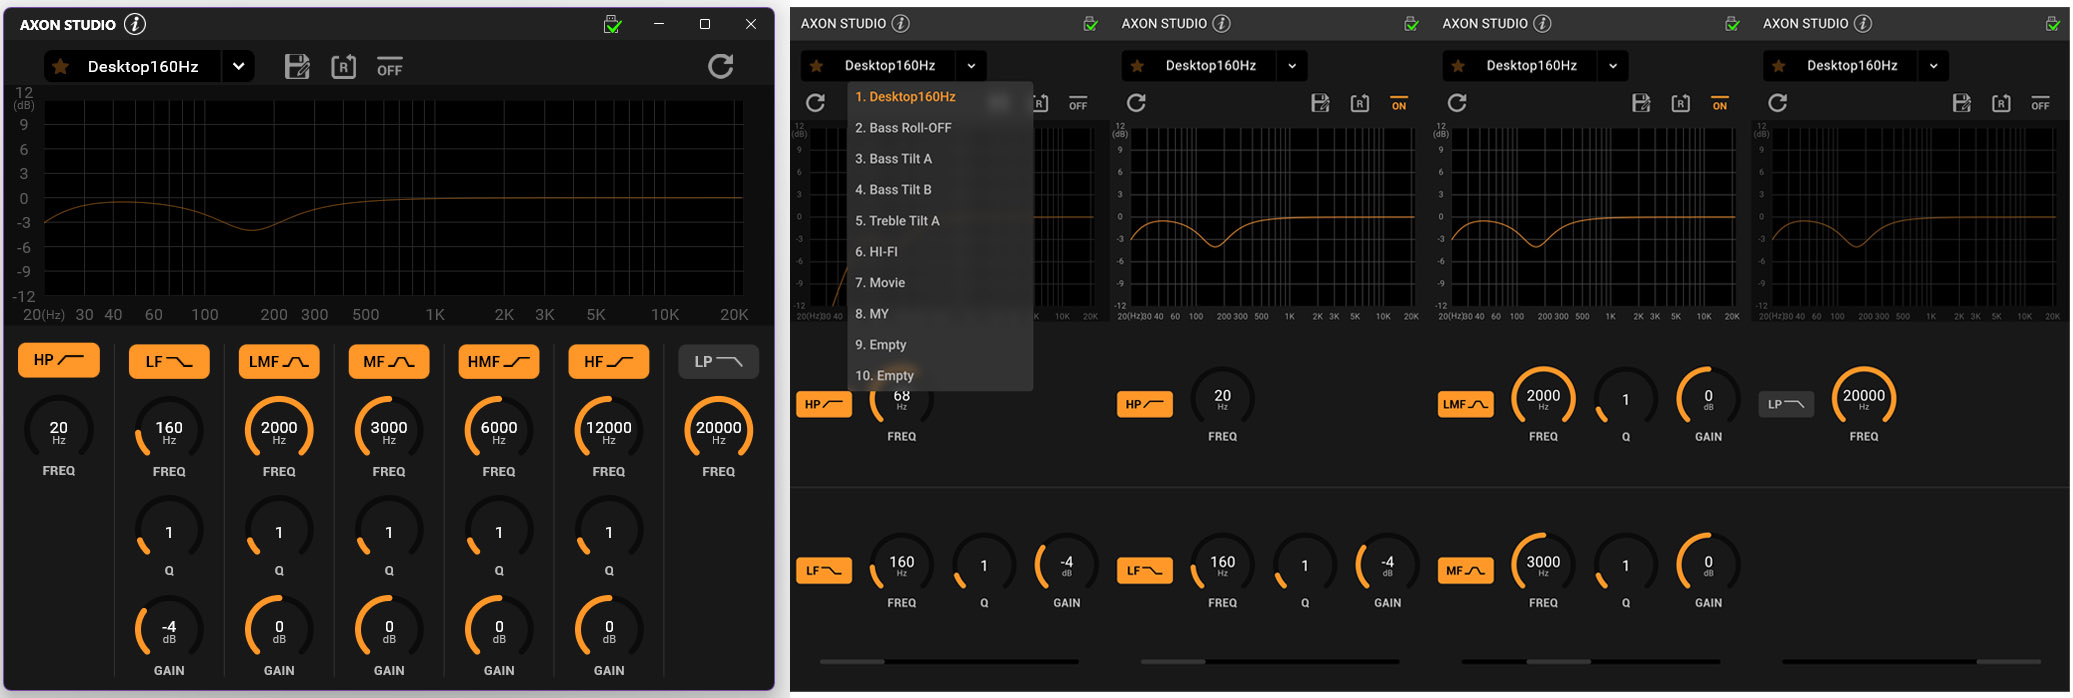Viewport: 2073px width, 698px height.
Task: Click the green check icon in the main window title bar
Action: [x=613, y=24]
